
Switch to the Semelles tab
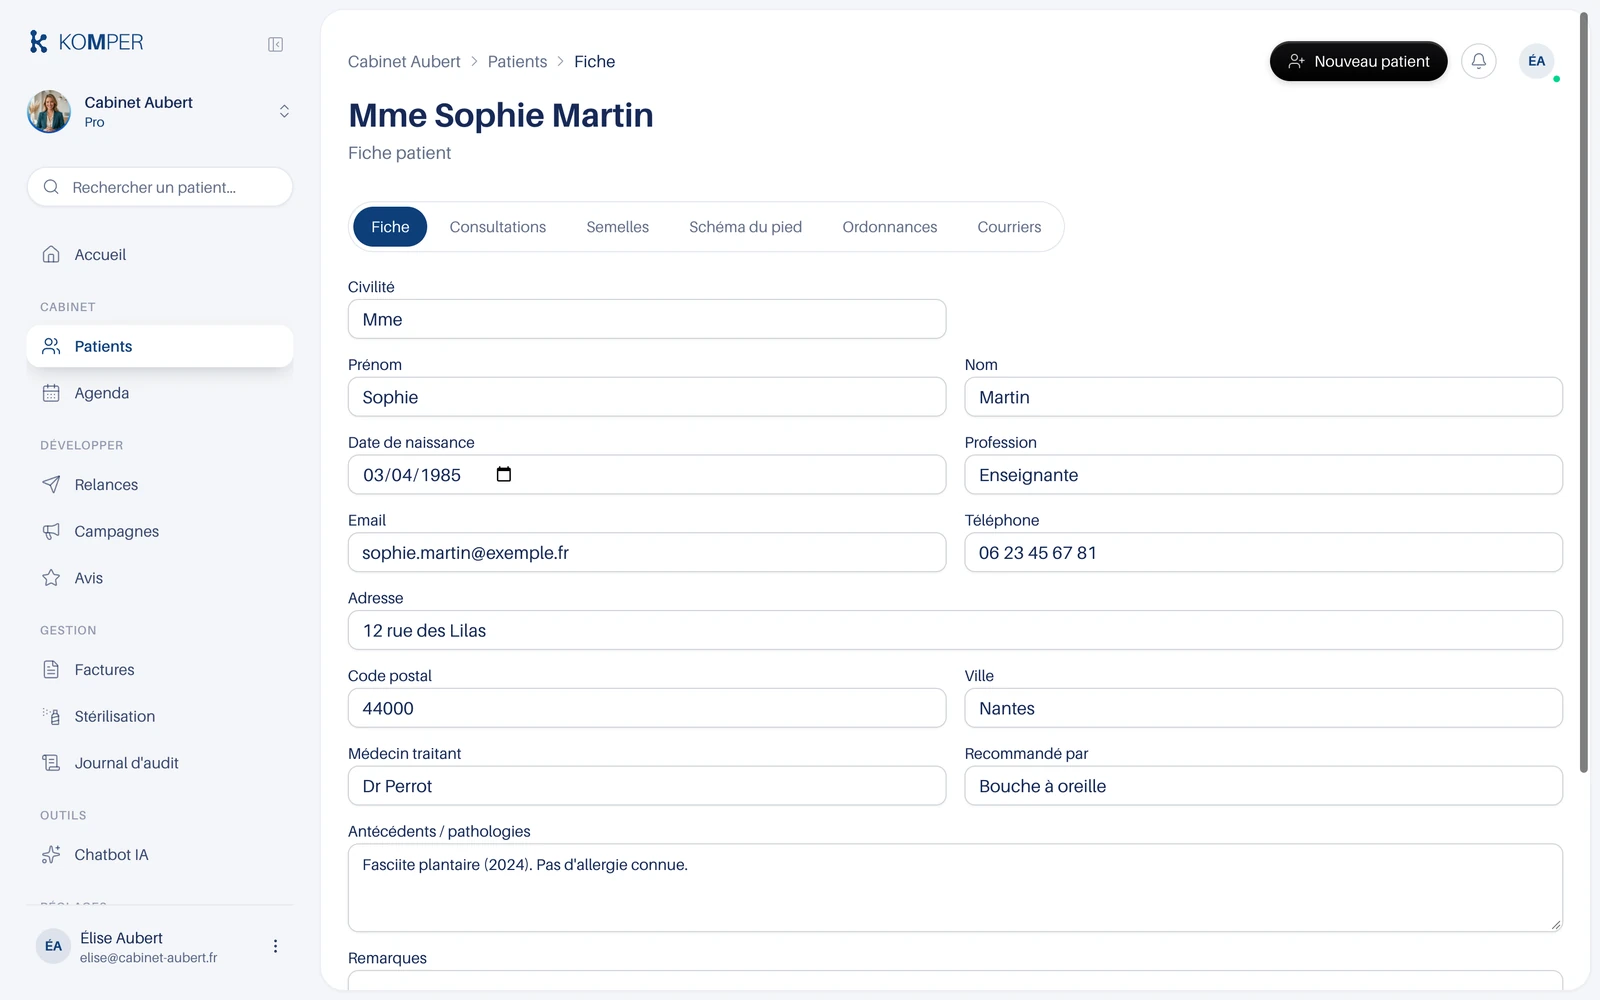coord(618,227)
